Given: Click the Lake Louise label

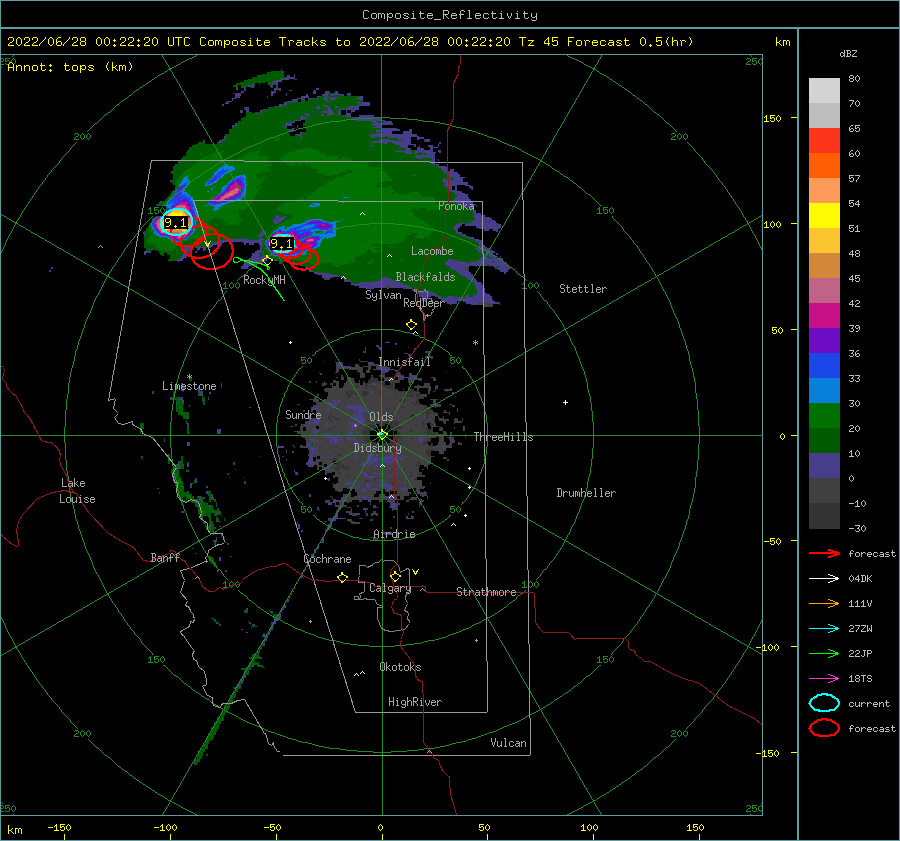Looking at the screenshot, I should [77, 491].
